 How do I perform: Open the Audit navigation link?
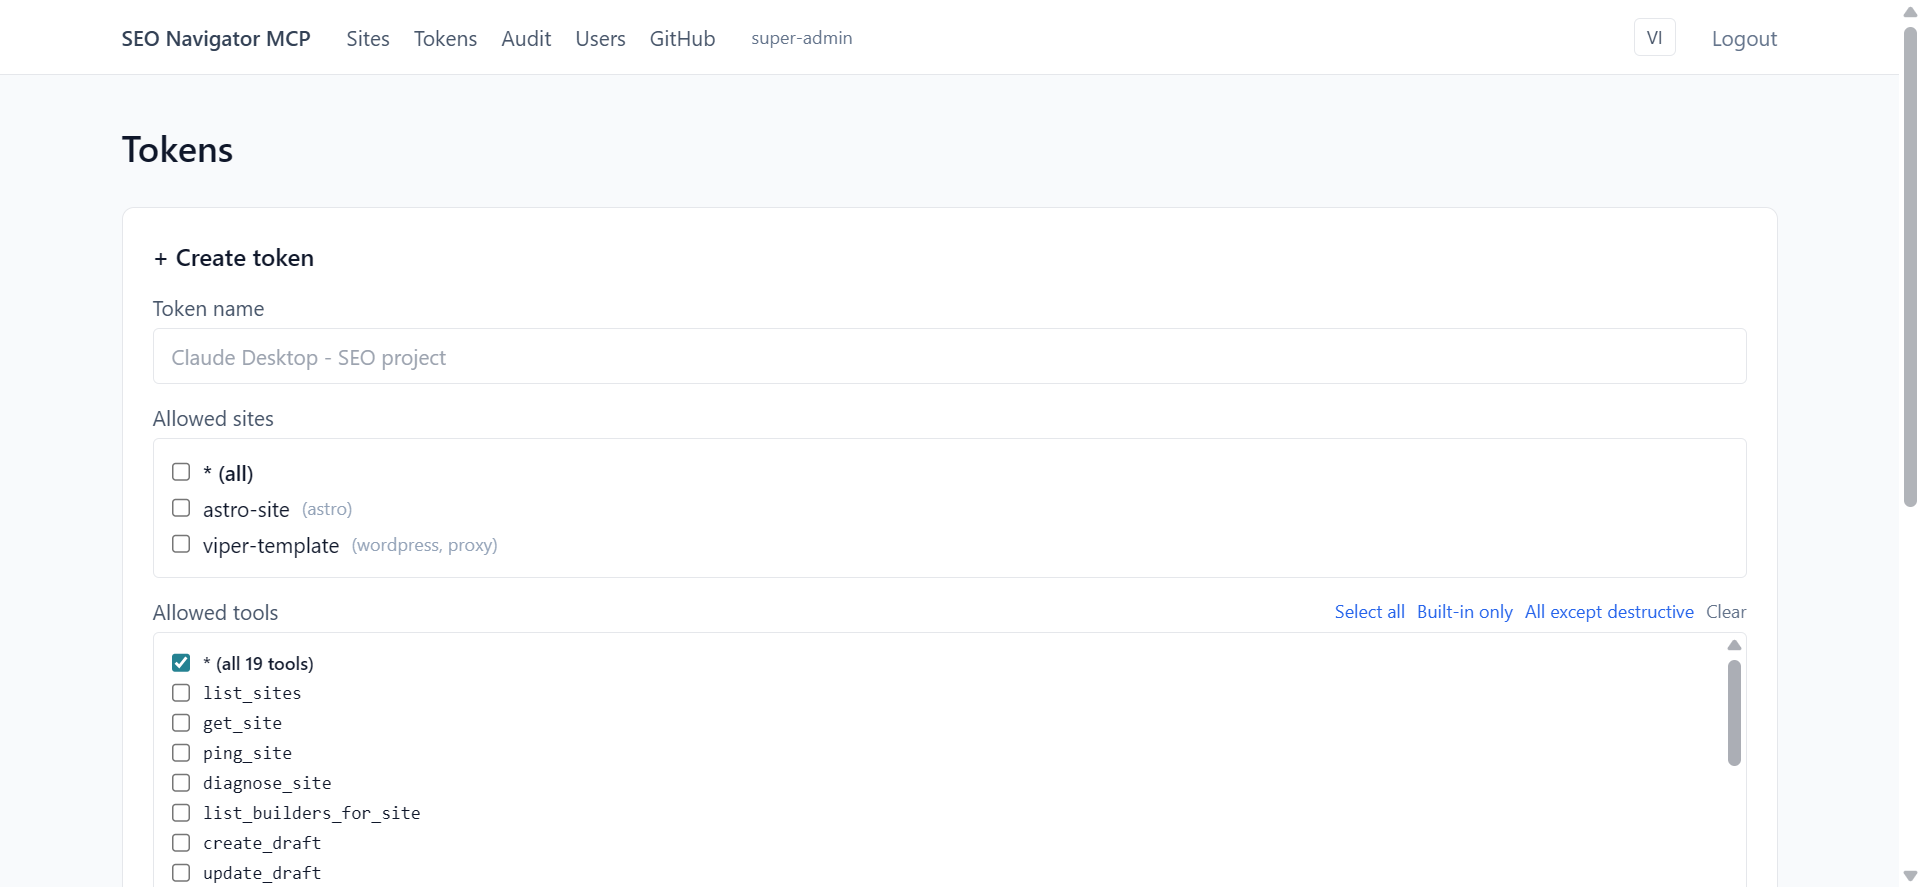pos(526,38)
